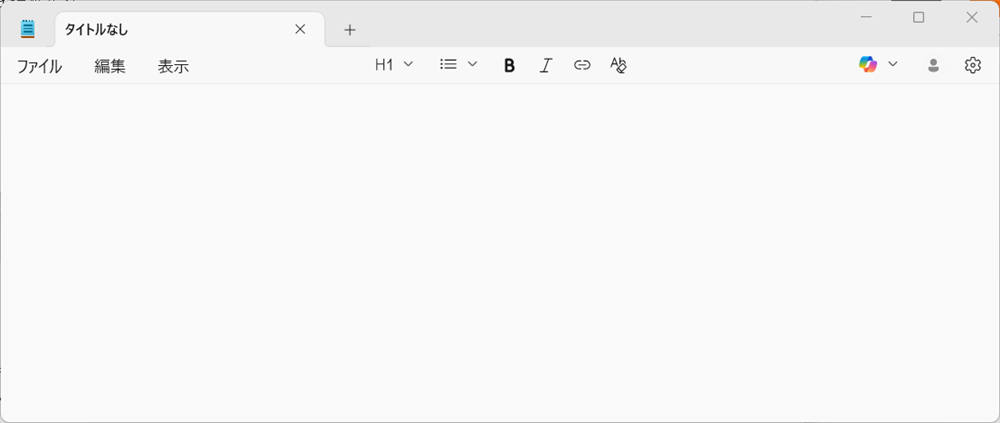This screenshot has width=1000, height=423.
Task: Expand the Copilot dropdown chevron
Action: click(x=893, y=64)
